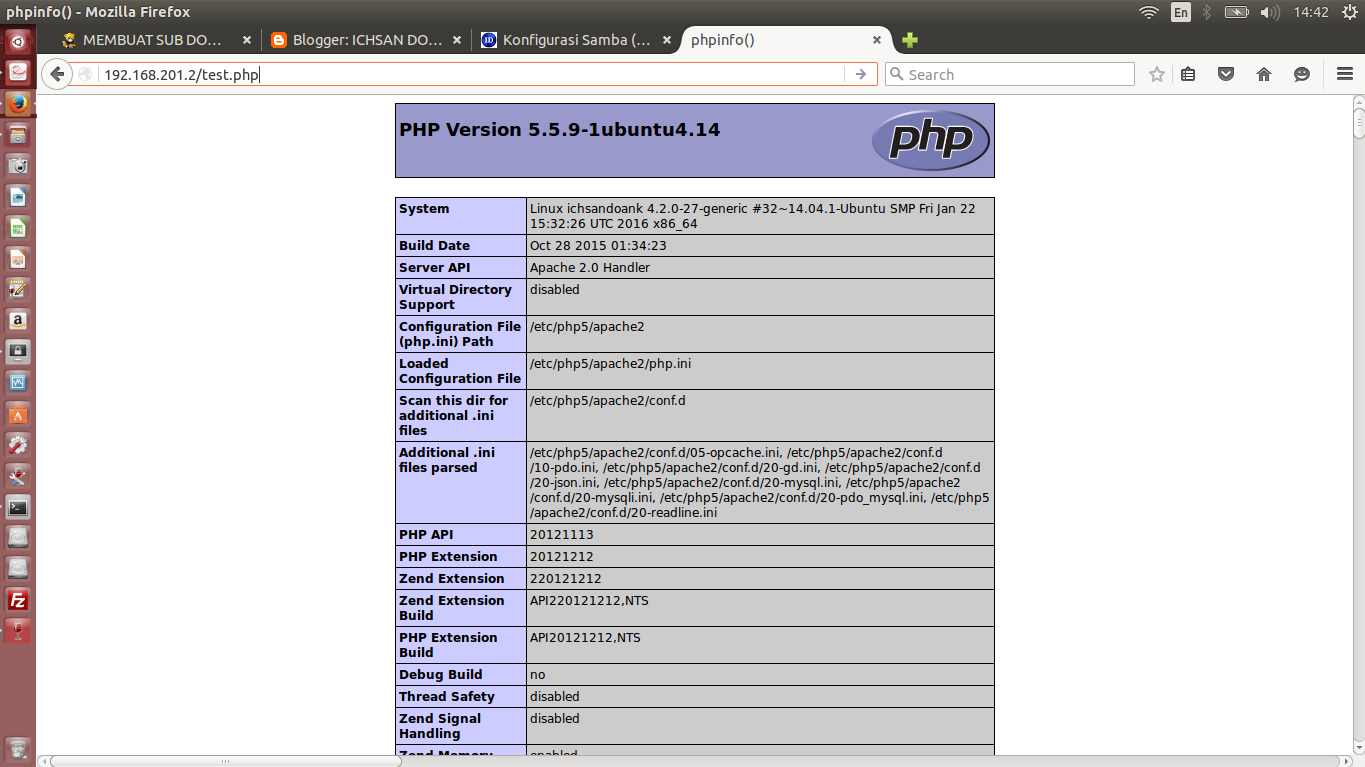This screenshot has height=767, width=1365.
Task: Open Ubuntu Software Center from launcher
Action: point(18,414)
